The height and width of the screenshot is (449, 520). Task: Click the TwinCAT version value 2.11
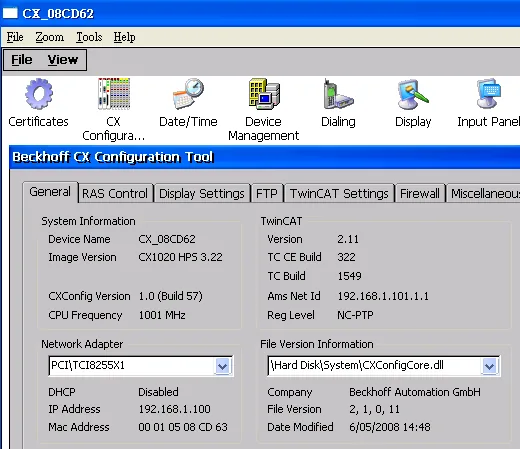348,239
